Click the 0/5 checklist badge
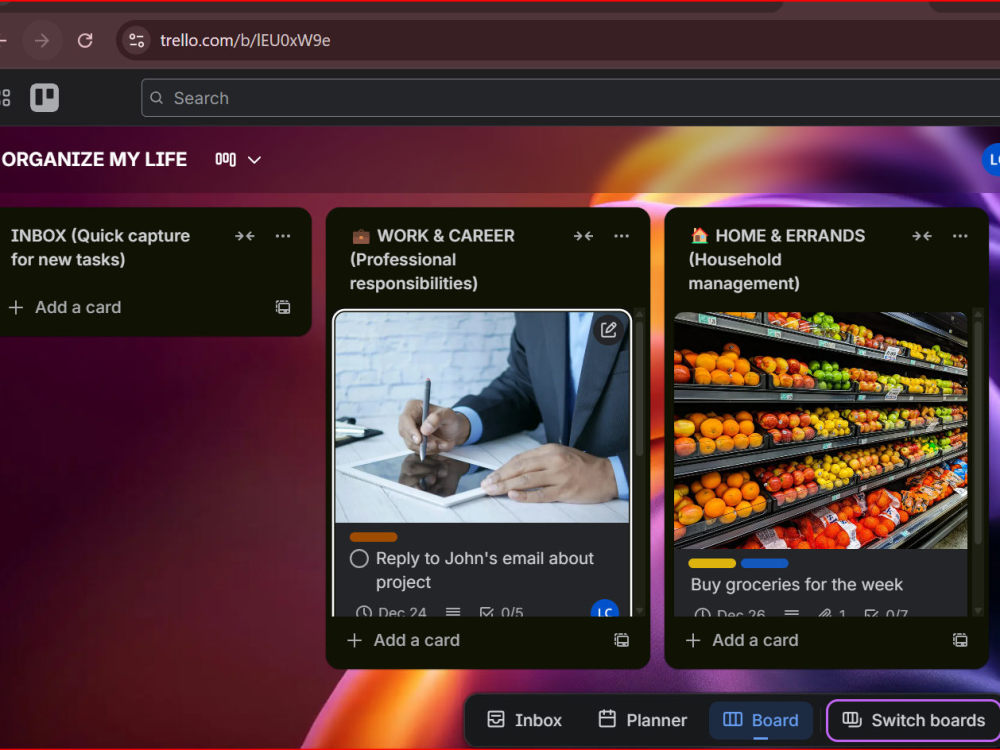The height and width of the screenshot is (750, 1000). [502, 612]
